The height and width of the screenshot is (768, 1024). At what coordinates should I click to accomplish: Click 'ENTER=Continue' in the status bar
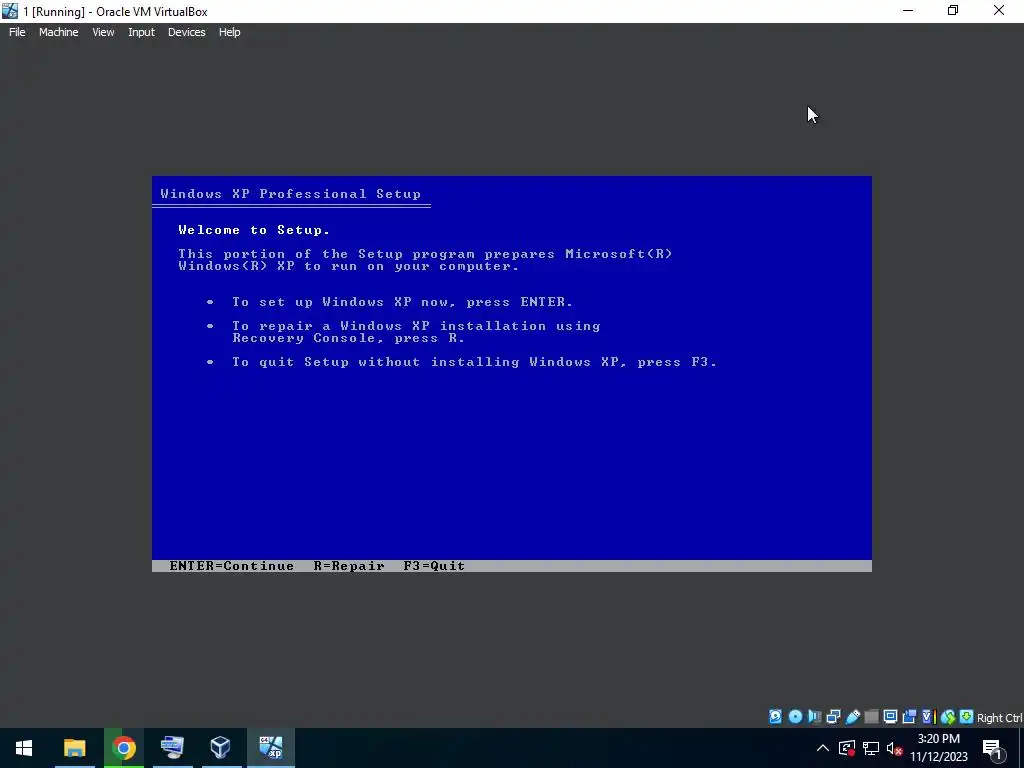coord(231,566)
